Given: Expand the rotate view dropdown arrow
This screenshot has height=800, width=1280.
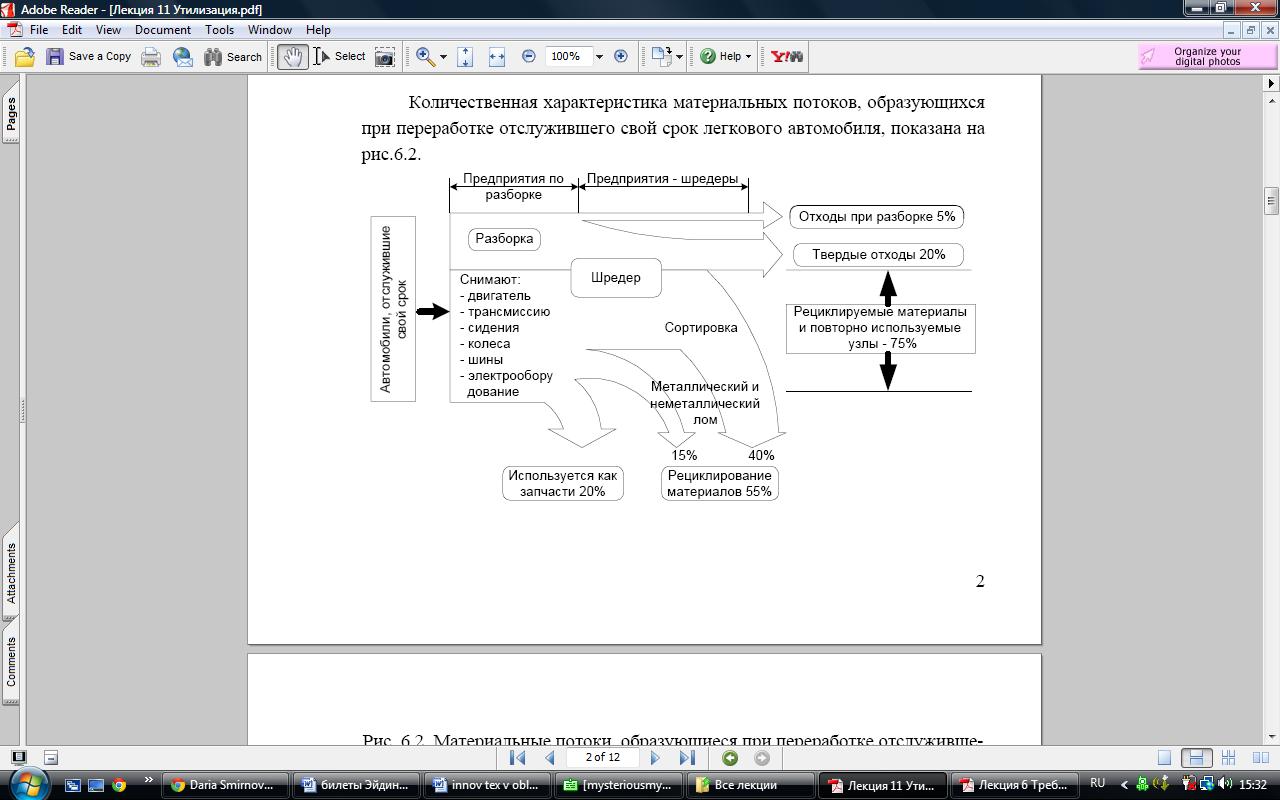Looking at the screenshot, I should click(x=680, y=57).
